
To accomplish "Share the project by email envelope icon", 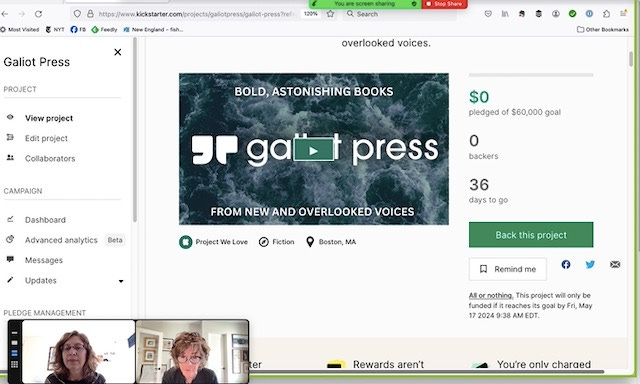I will pyautogui.click(x=615, y=264).
